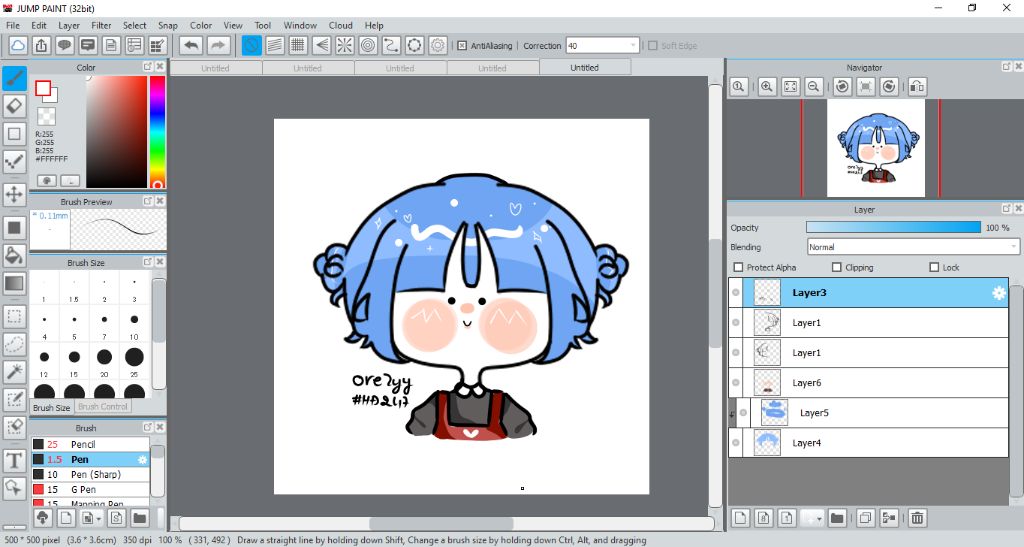Toggle visibility of Layer5
Image resolution: width=1024 pixels, height=547 pixels.
tap(744, 413)
